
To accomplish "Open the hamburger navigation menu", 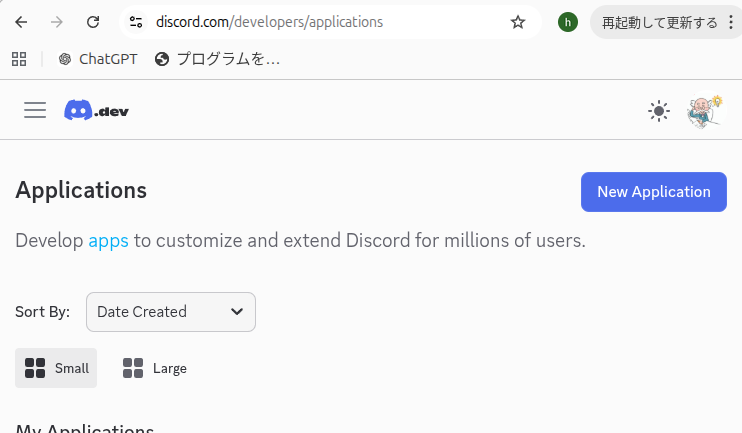I will point(35,110).
